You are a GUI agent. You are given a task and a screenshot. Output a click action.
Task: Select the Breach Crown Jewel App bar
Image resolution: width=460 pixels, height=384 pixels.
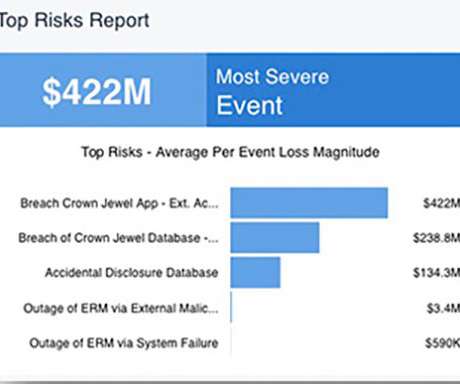coord(309,203)
